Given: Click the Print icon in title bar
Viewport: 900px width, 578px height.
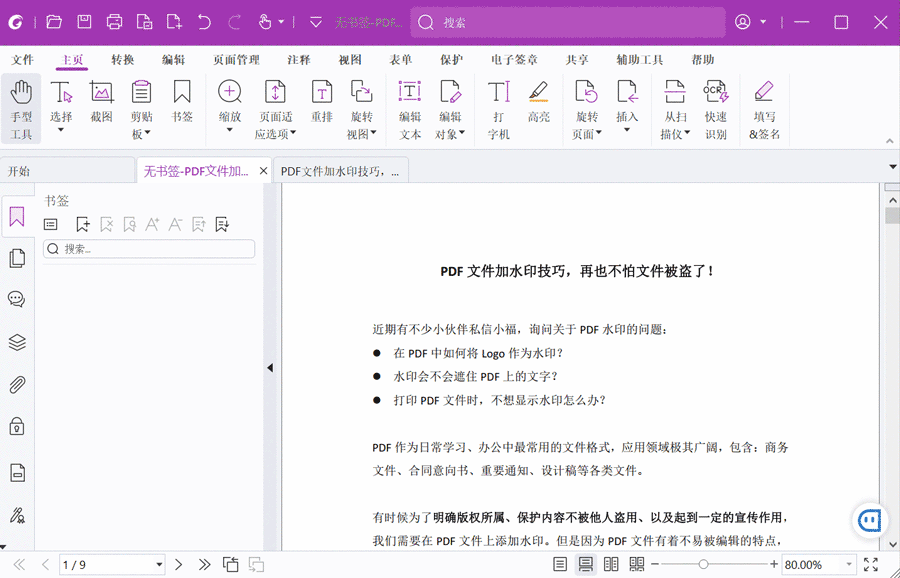Looking at the screenshot, I should (115, 22).
